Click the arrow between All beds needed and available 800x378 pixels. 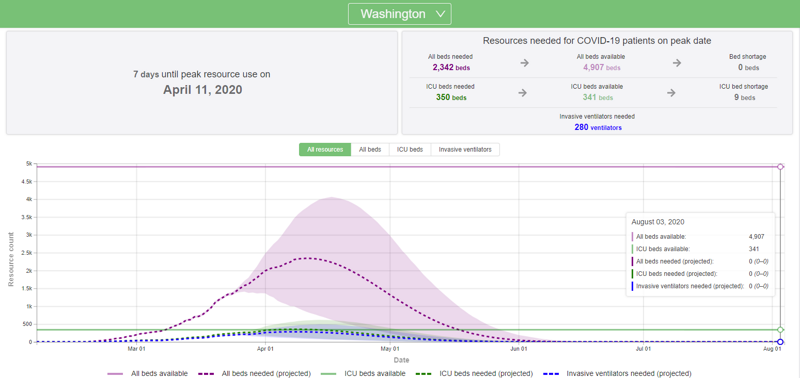pyautogui.click(x=524, y=63)
